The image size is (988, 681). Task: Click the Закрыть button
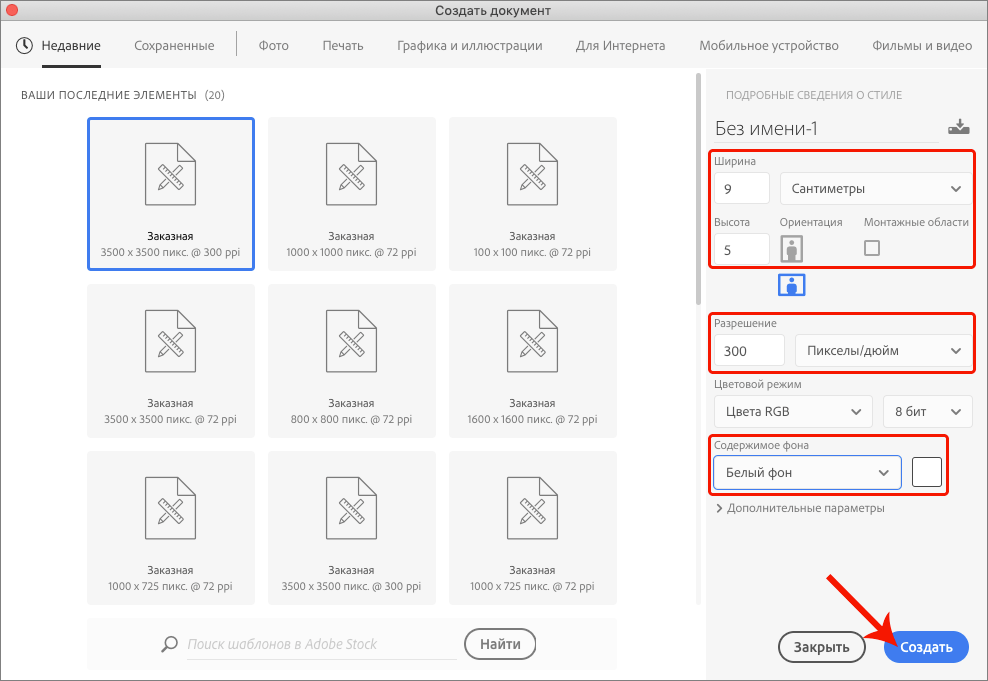[821, 647]
